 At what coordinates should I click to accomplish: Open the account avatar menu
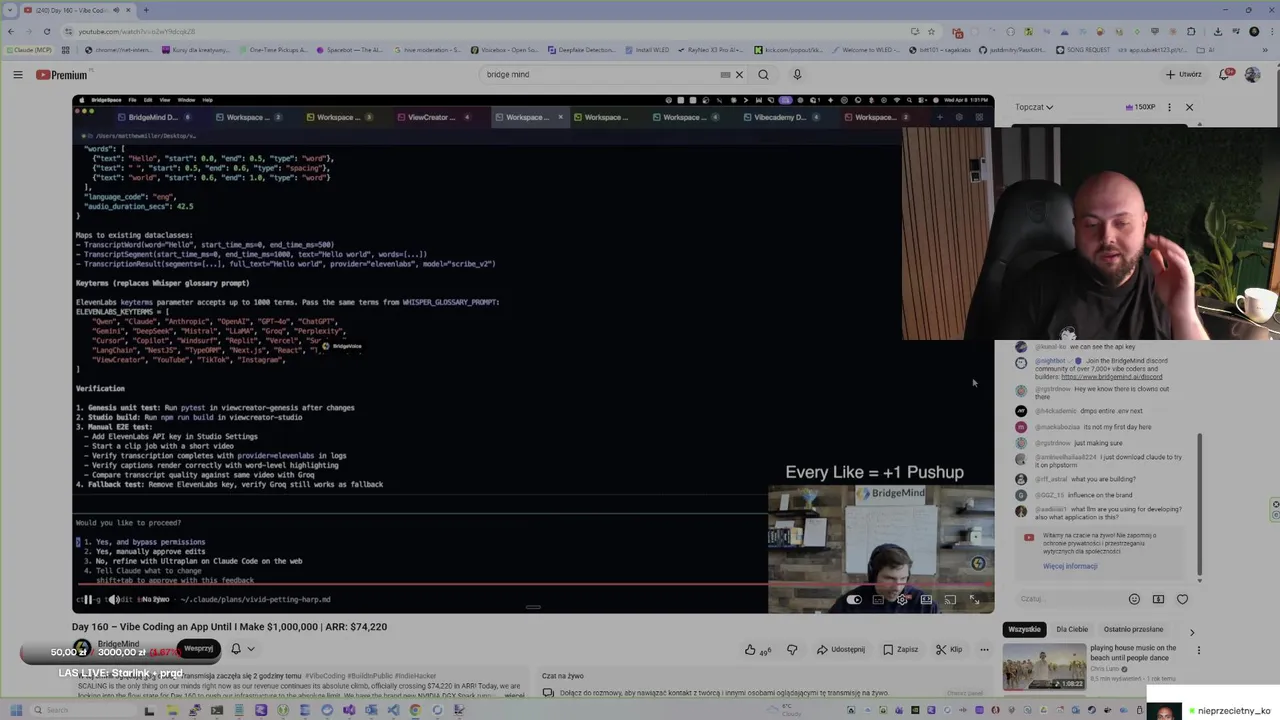point(1252,75)
